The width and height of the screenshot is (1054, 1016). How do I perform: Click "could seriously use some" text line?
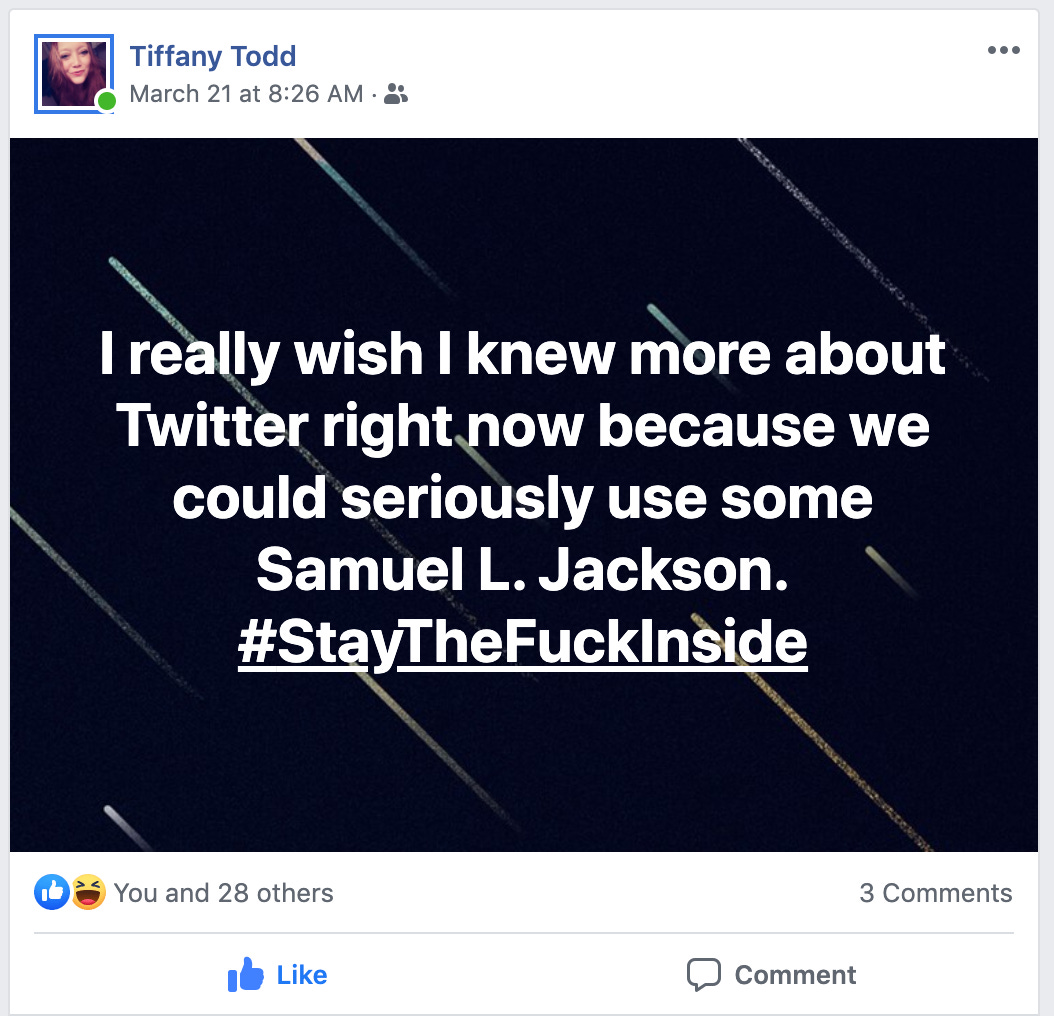[522, 498]
